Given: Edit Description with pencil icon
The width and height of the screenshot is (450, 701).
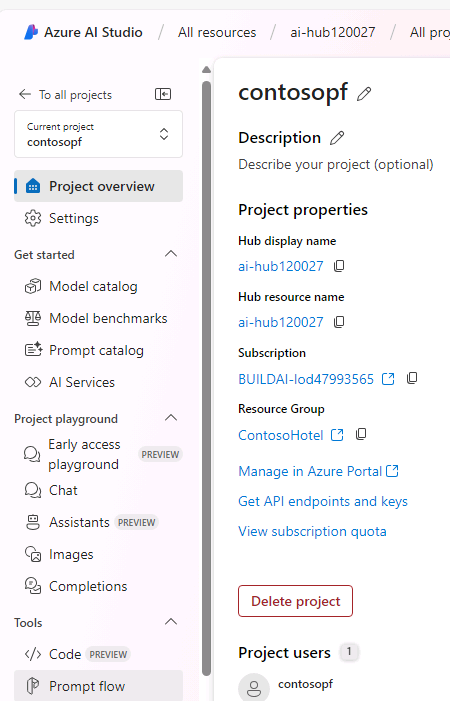Looking at the screenshot, I should (337, 138).
